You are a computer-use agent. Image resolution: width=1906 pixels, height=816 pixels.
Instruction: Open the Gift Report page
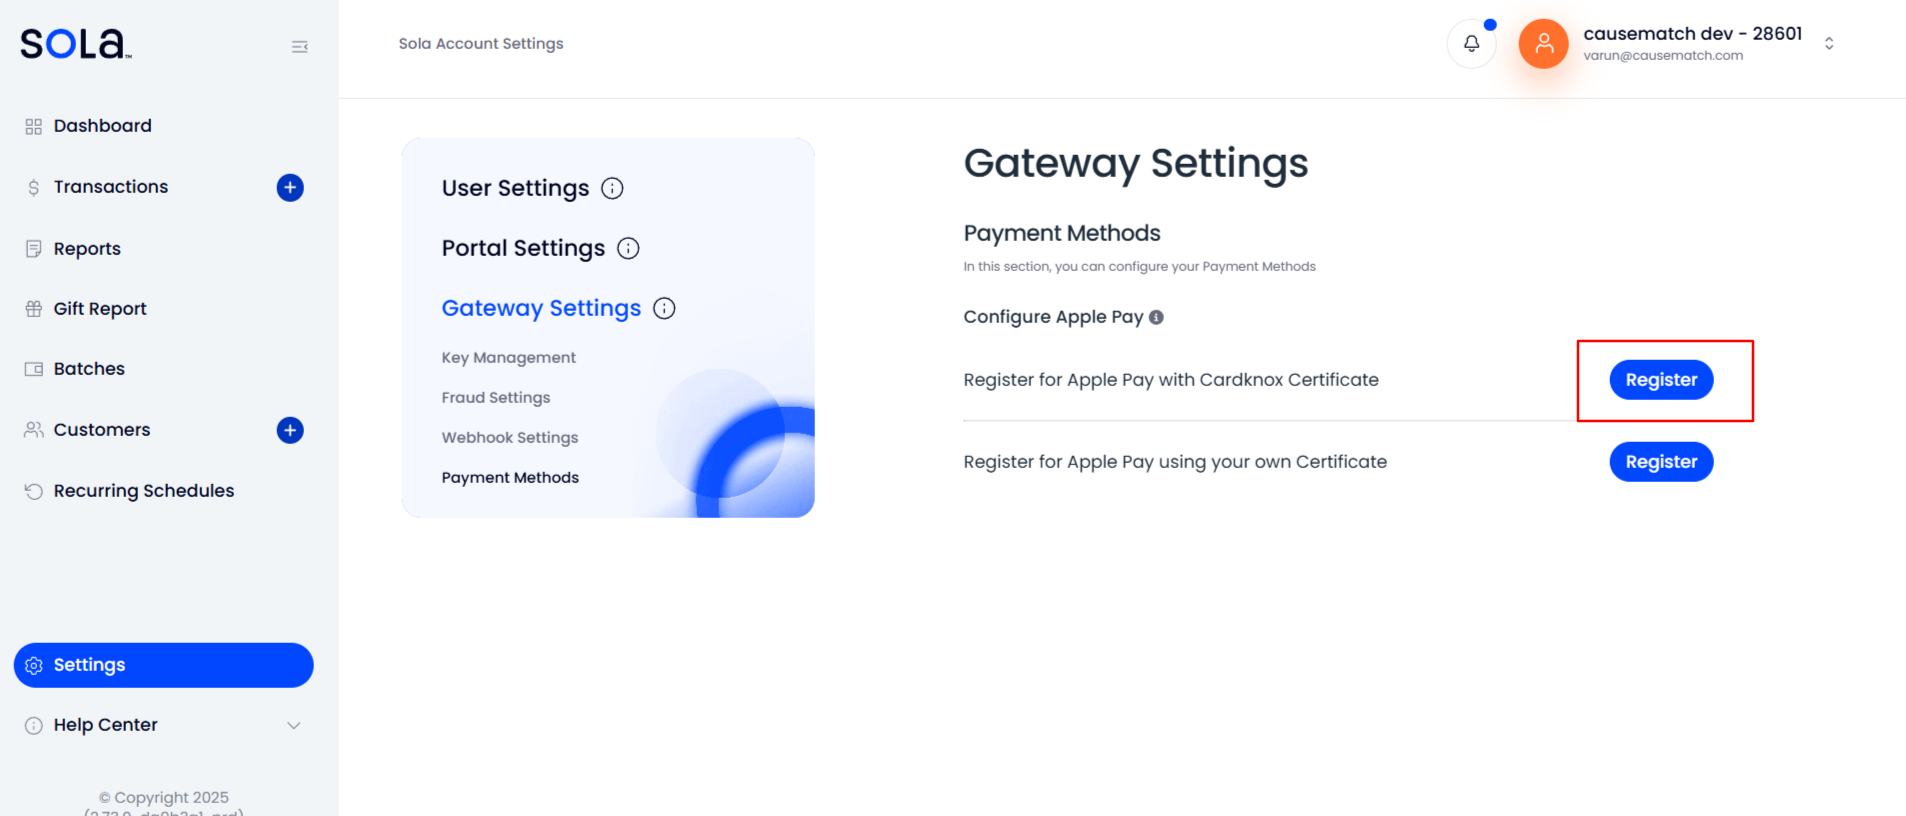pos(100,309)
